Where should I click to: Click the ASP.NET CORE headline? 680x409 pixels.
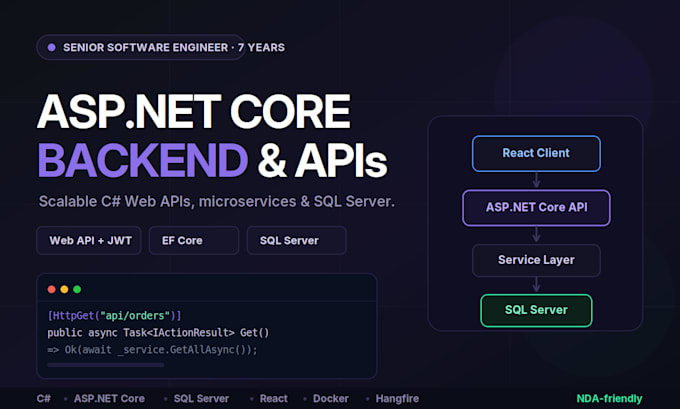[194, 112]
